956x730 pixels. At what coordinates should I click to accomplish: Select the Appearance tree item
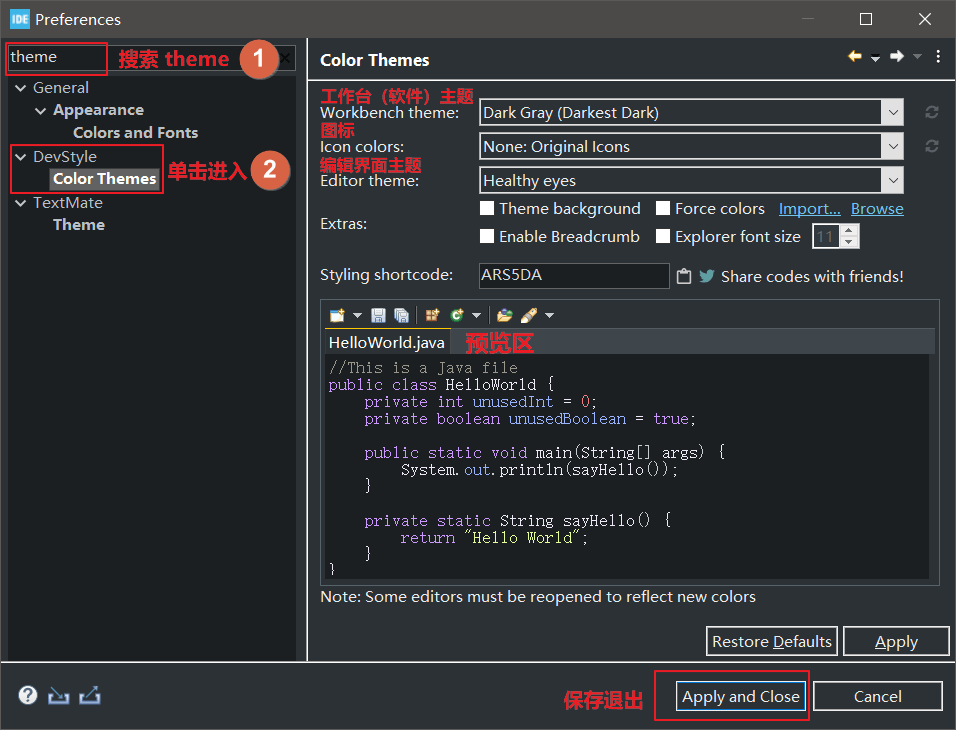98,110
